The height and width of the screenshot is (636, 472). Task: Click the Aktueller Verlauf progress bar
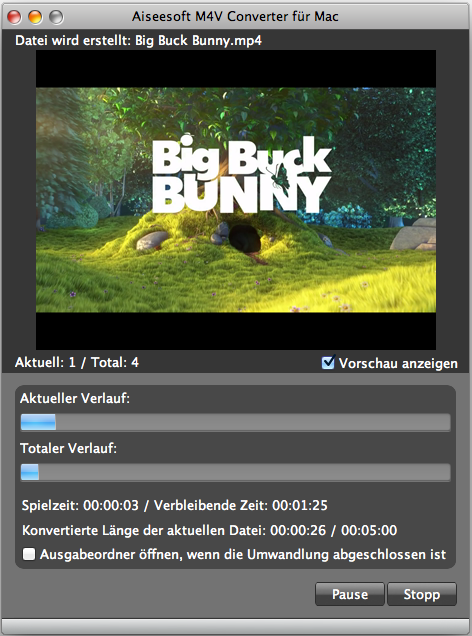tap(235, 422)
